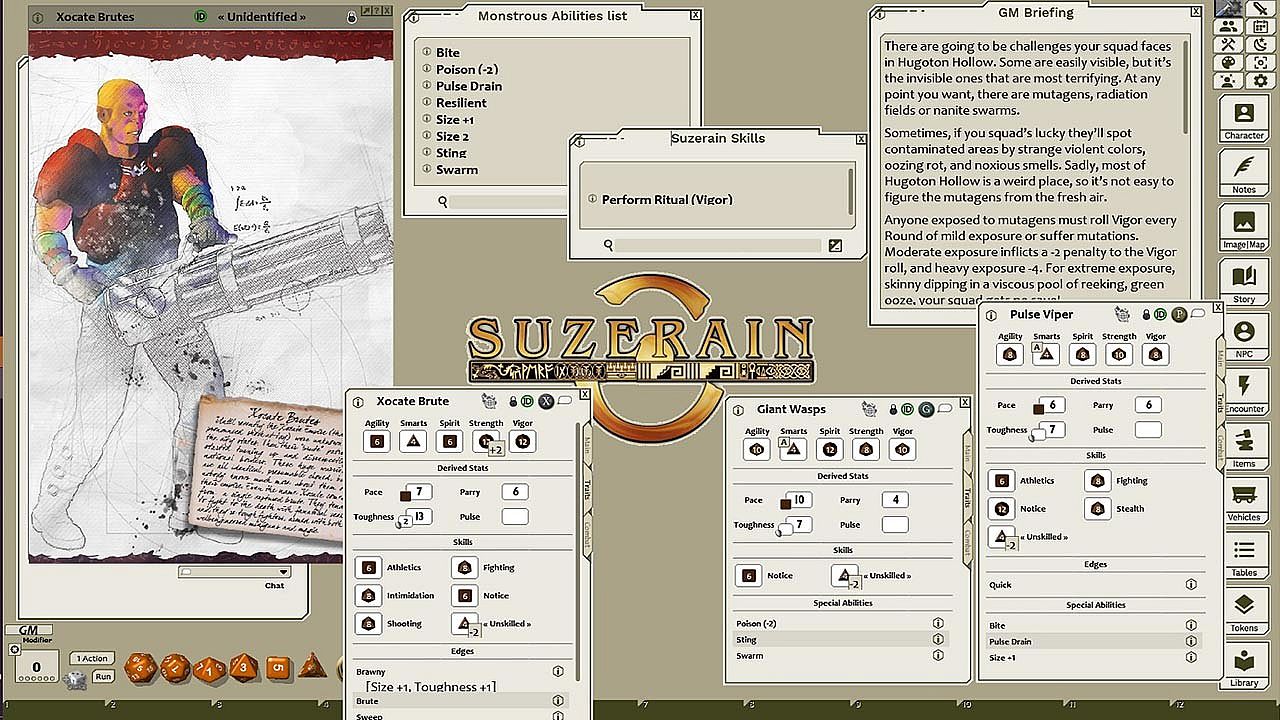Open the Story sidebar section
The width and height of the screenshot is (1280, 720).
pyautogui.click(x=1243, y=283)
